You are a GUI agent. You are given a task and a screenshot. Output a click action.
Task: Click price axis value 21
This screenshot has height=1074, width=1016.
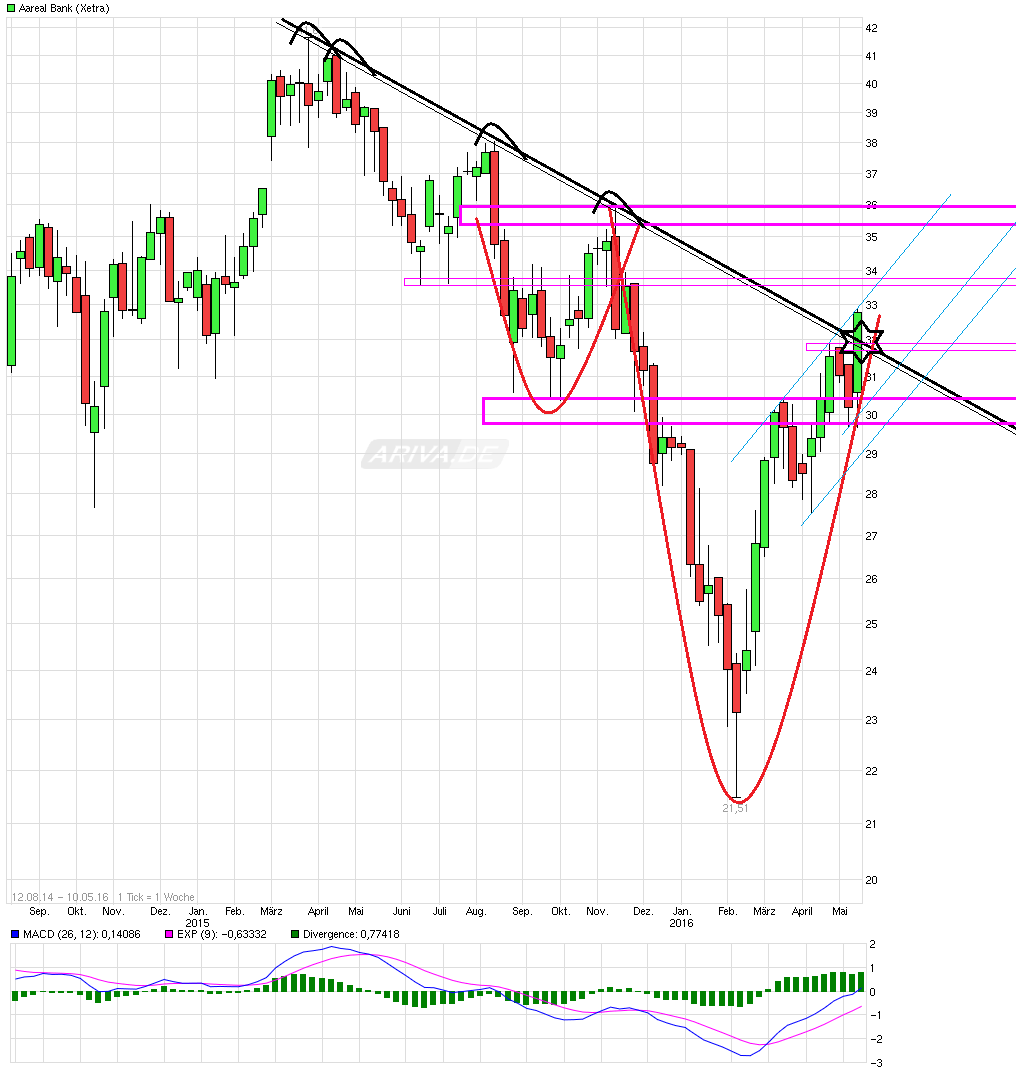pos(871,824)
